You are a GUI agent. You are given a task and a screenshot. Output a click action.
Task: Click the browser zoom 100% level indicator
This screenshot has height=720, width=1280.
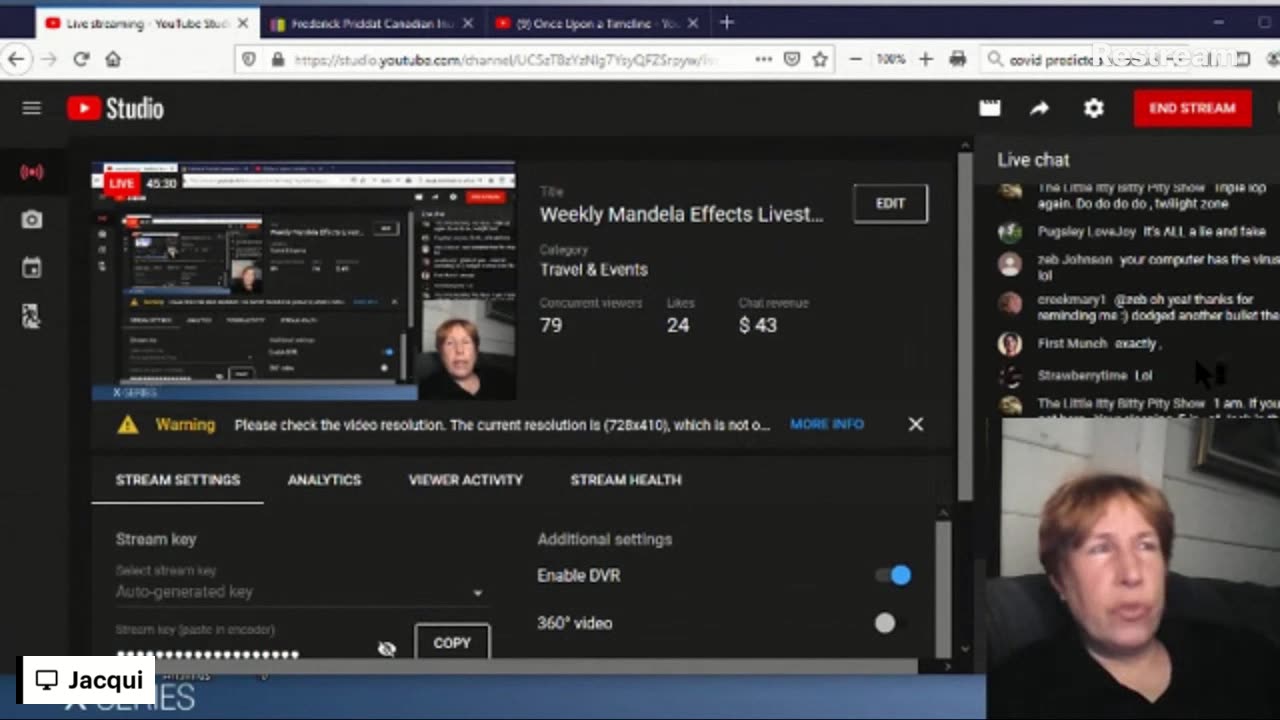click(891, 59)
